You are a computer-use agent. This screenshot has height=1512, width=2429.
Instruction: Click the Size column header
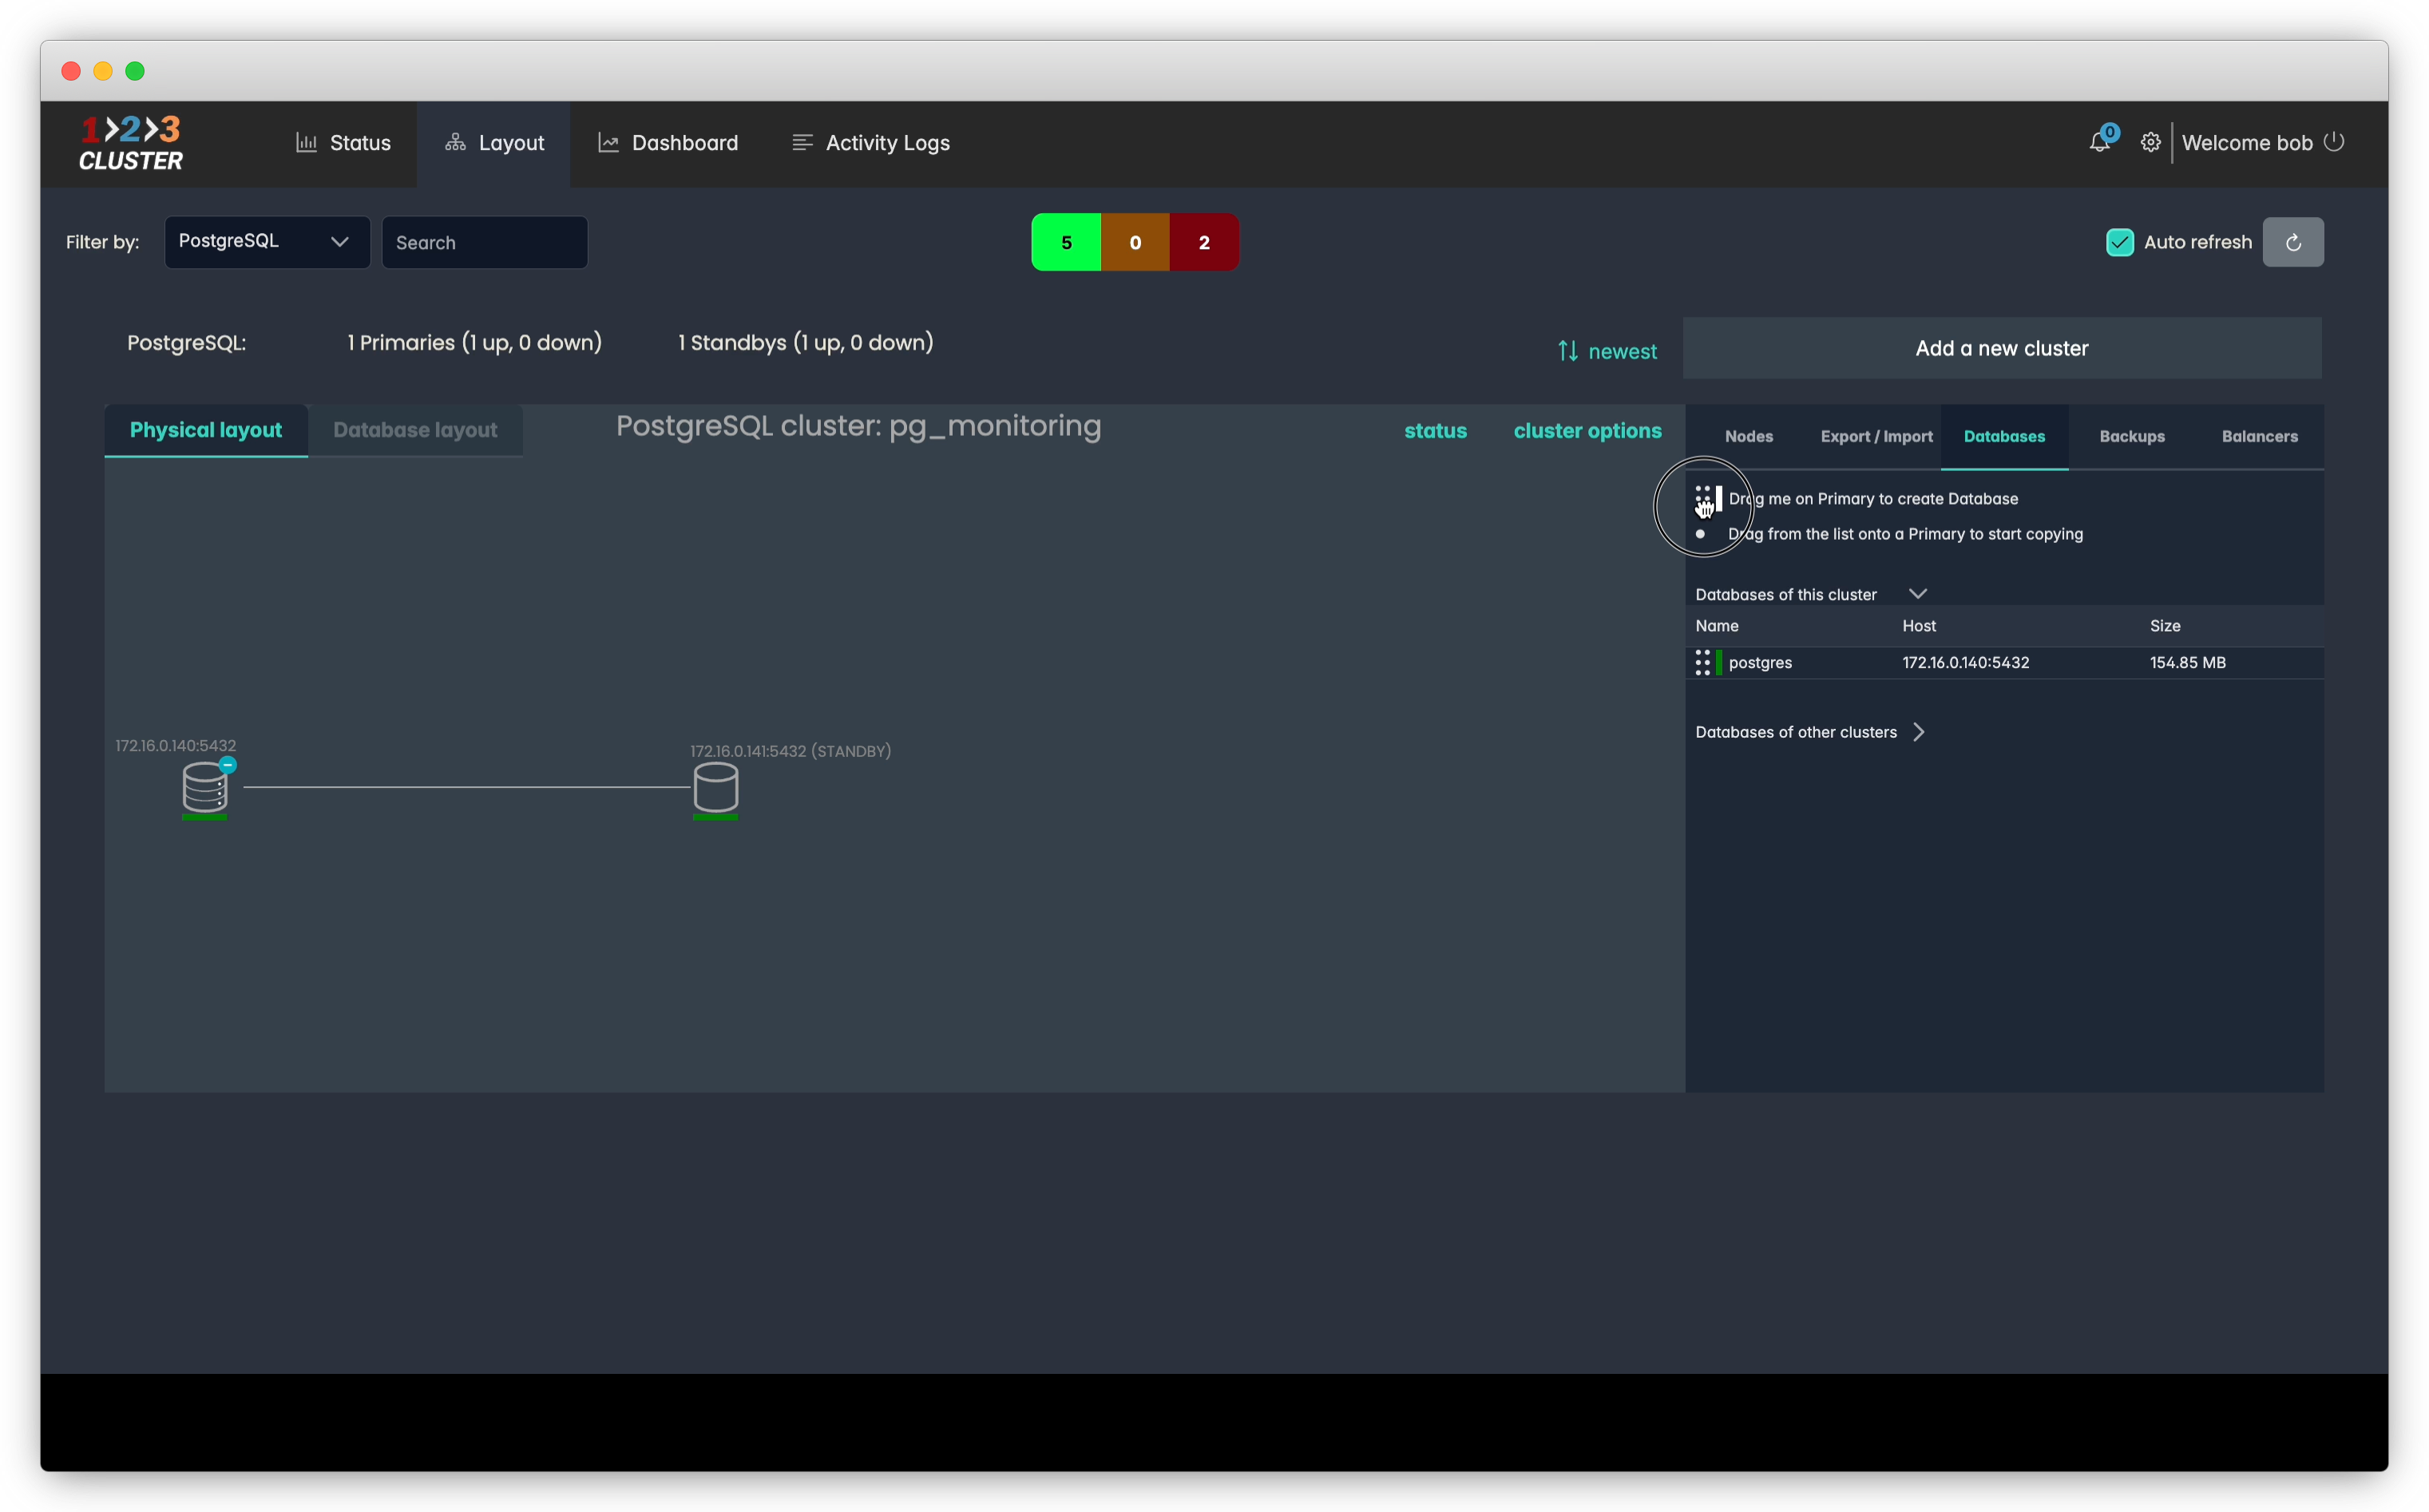pyautogui.click(x=2164, y=626)
